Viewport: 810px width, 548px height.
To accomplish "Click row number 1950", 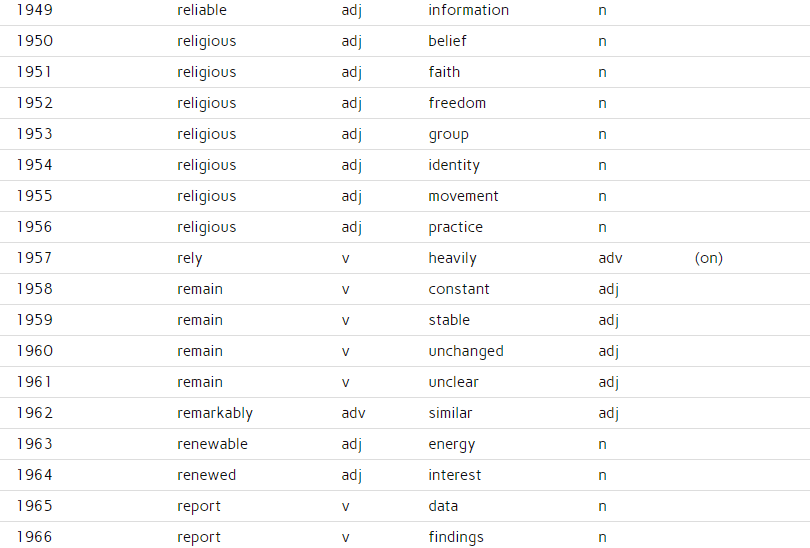I will 35,41.
